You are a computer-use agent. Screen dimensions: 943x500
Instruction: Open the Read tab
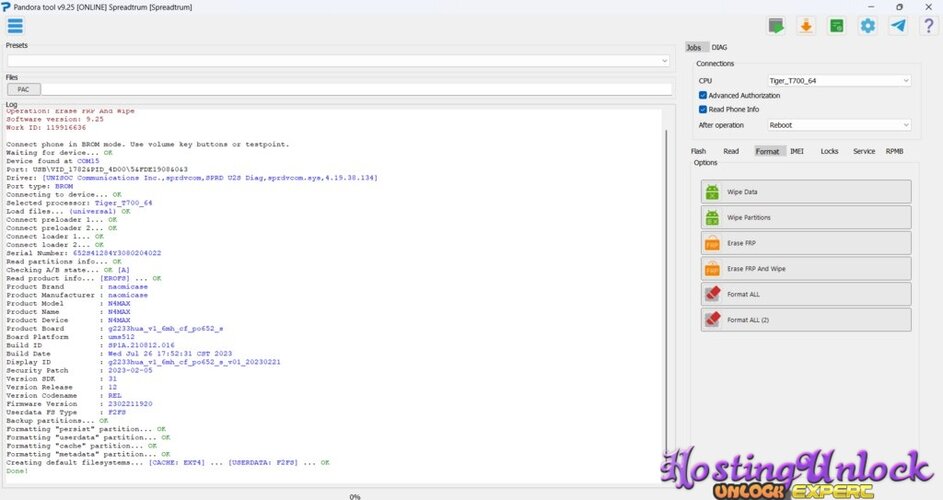pyautogui.click(x=731, y=152)
